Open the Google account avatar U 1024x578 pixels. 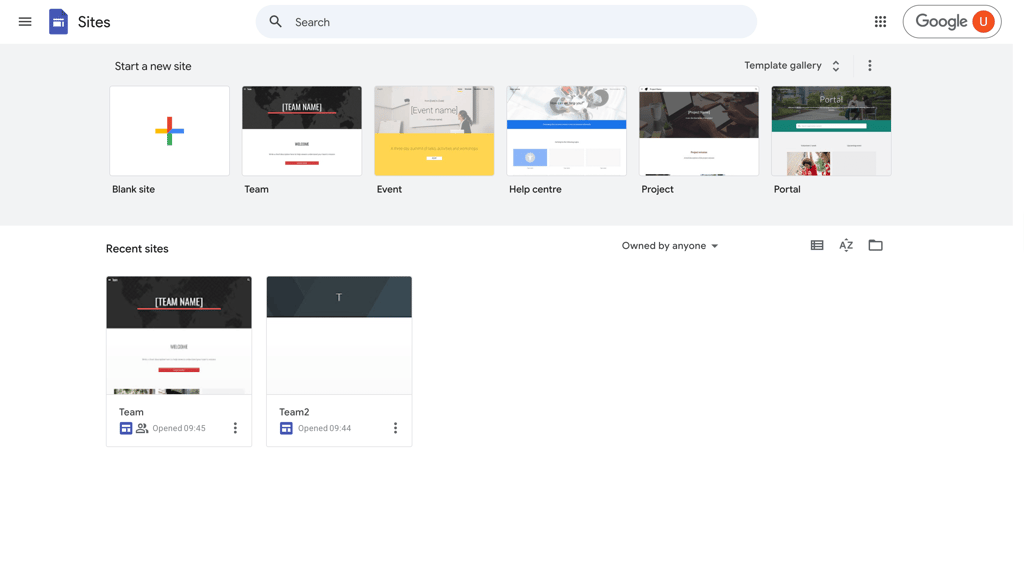(x=983, y=22)
